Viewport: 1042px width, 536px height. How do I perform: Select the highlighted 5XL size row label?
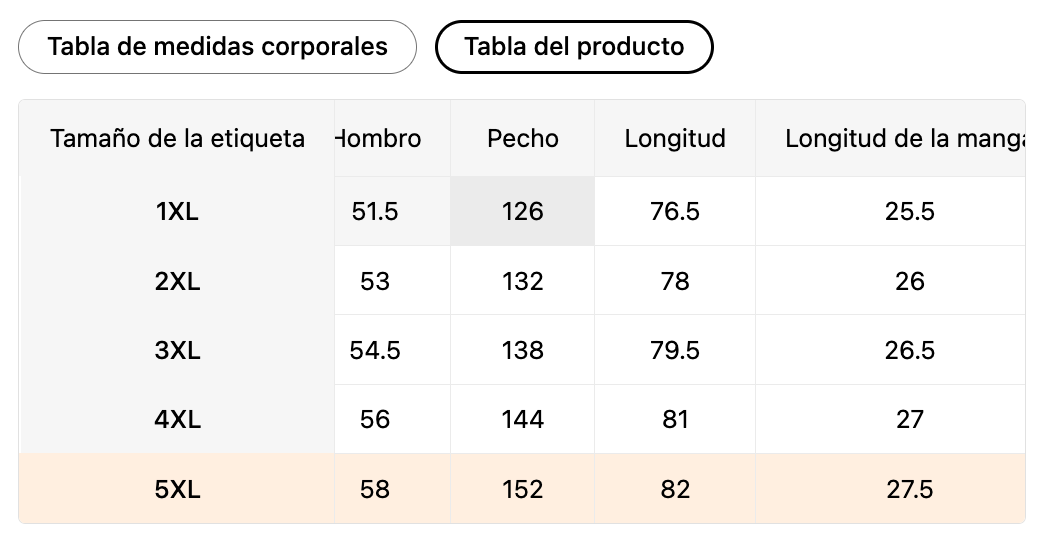click(177, 489)
